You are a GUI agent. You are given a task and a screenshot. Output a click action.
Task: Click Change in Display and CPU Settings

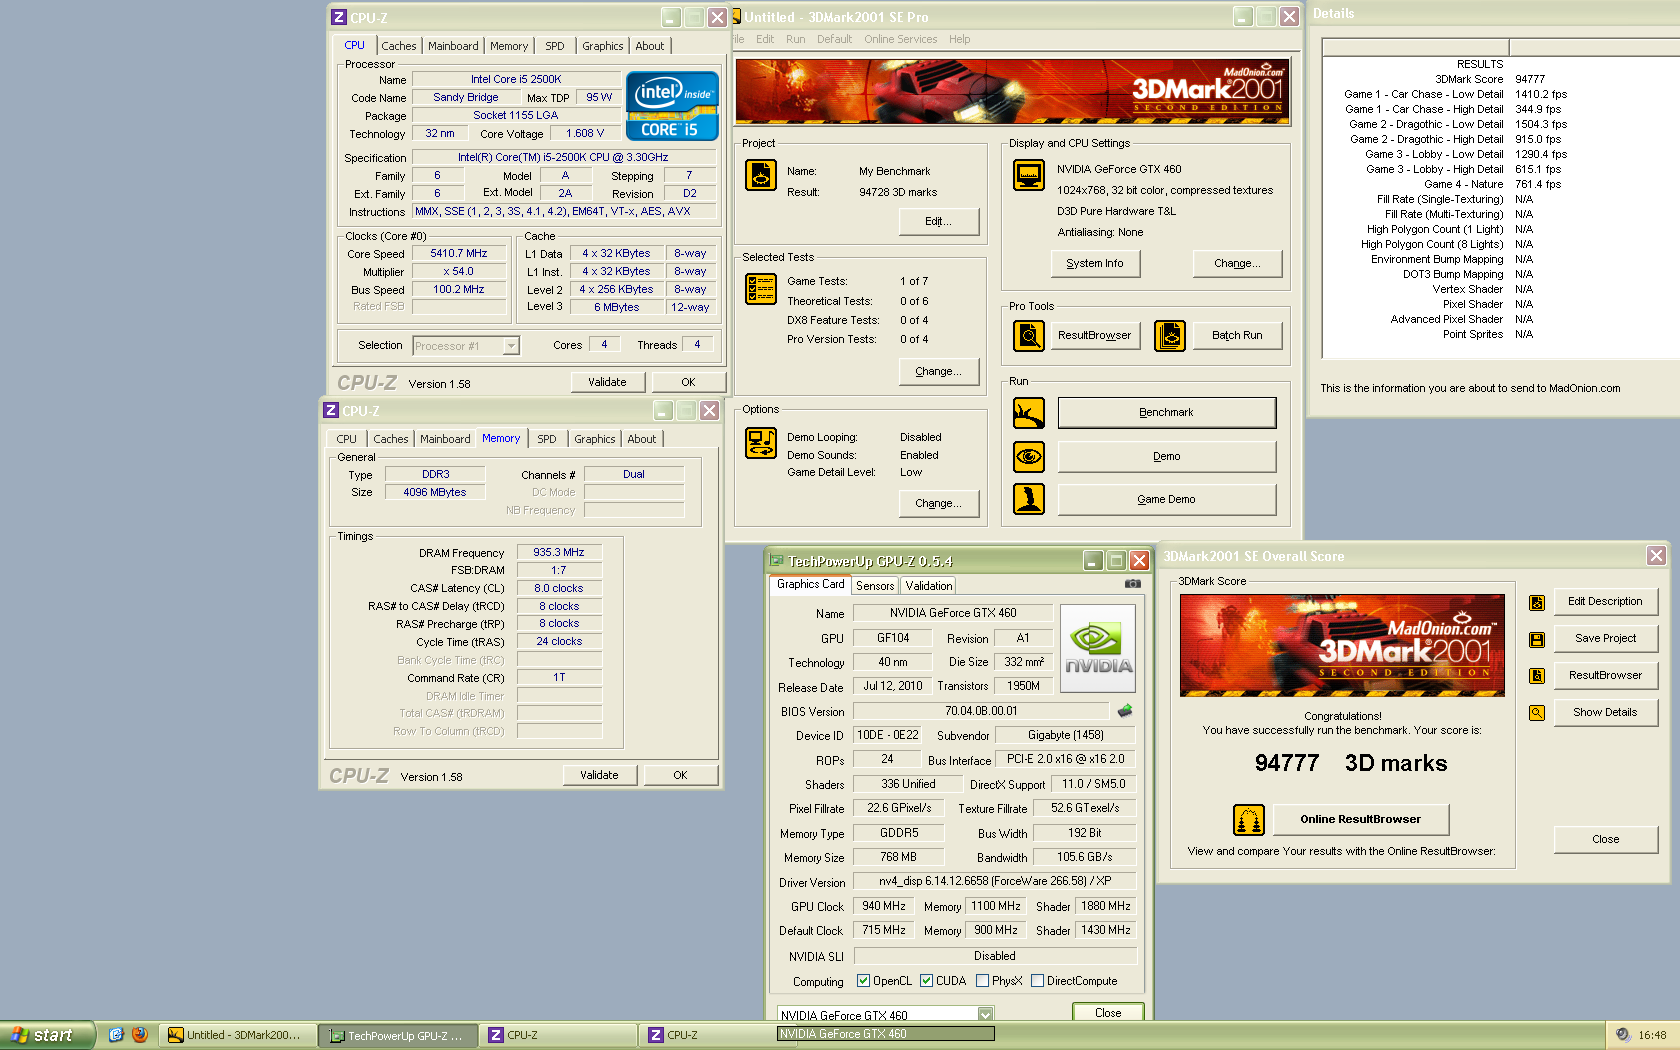1237,264
